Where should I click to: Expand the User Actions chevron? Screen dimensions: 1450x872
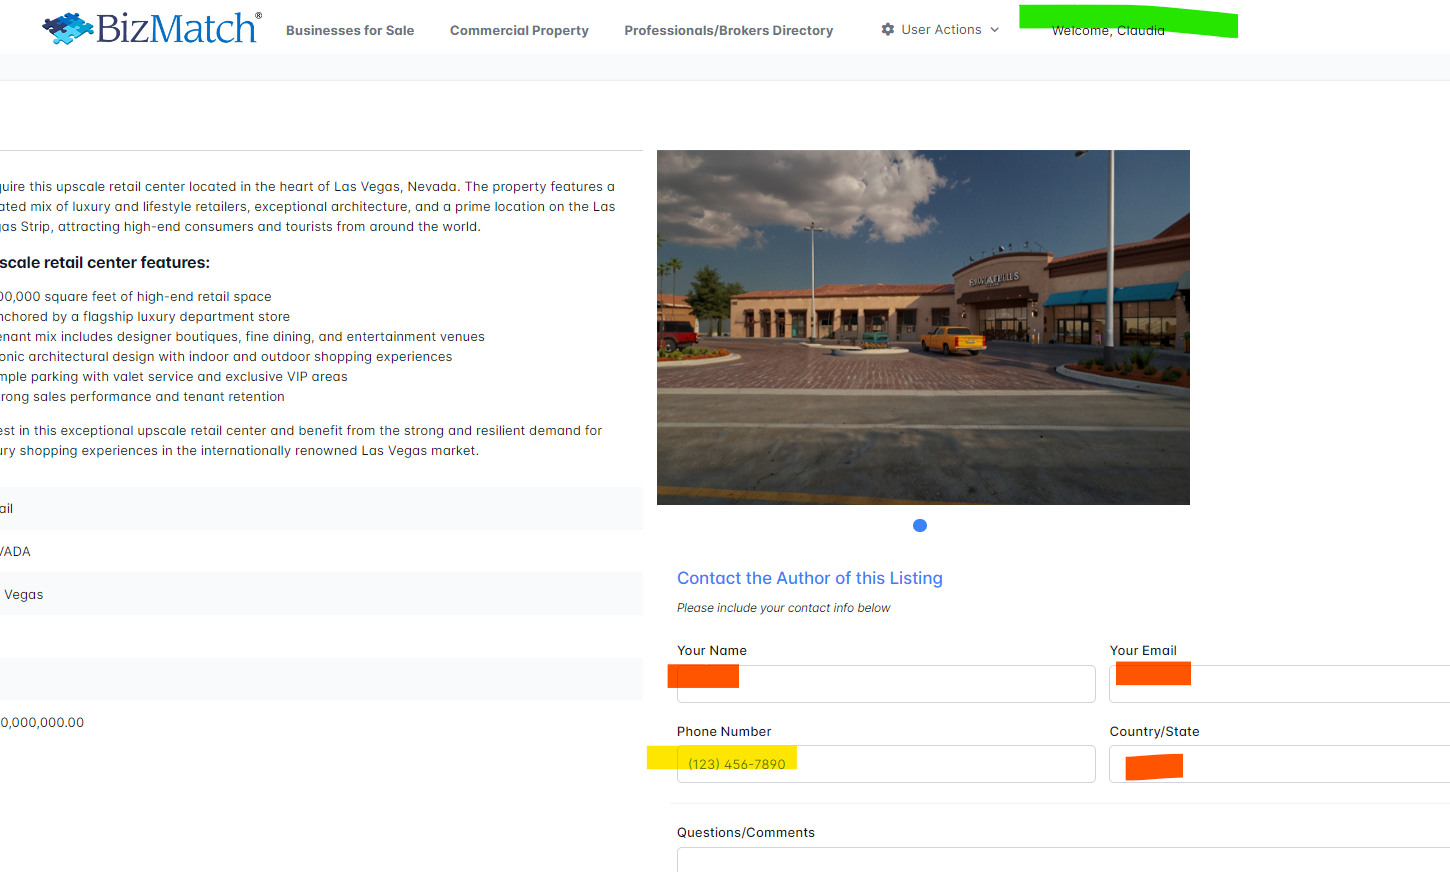(995, 30)
